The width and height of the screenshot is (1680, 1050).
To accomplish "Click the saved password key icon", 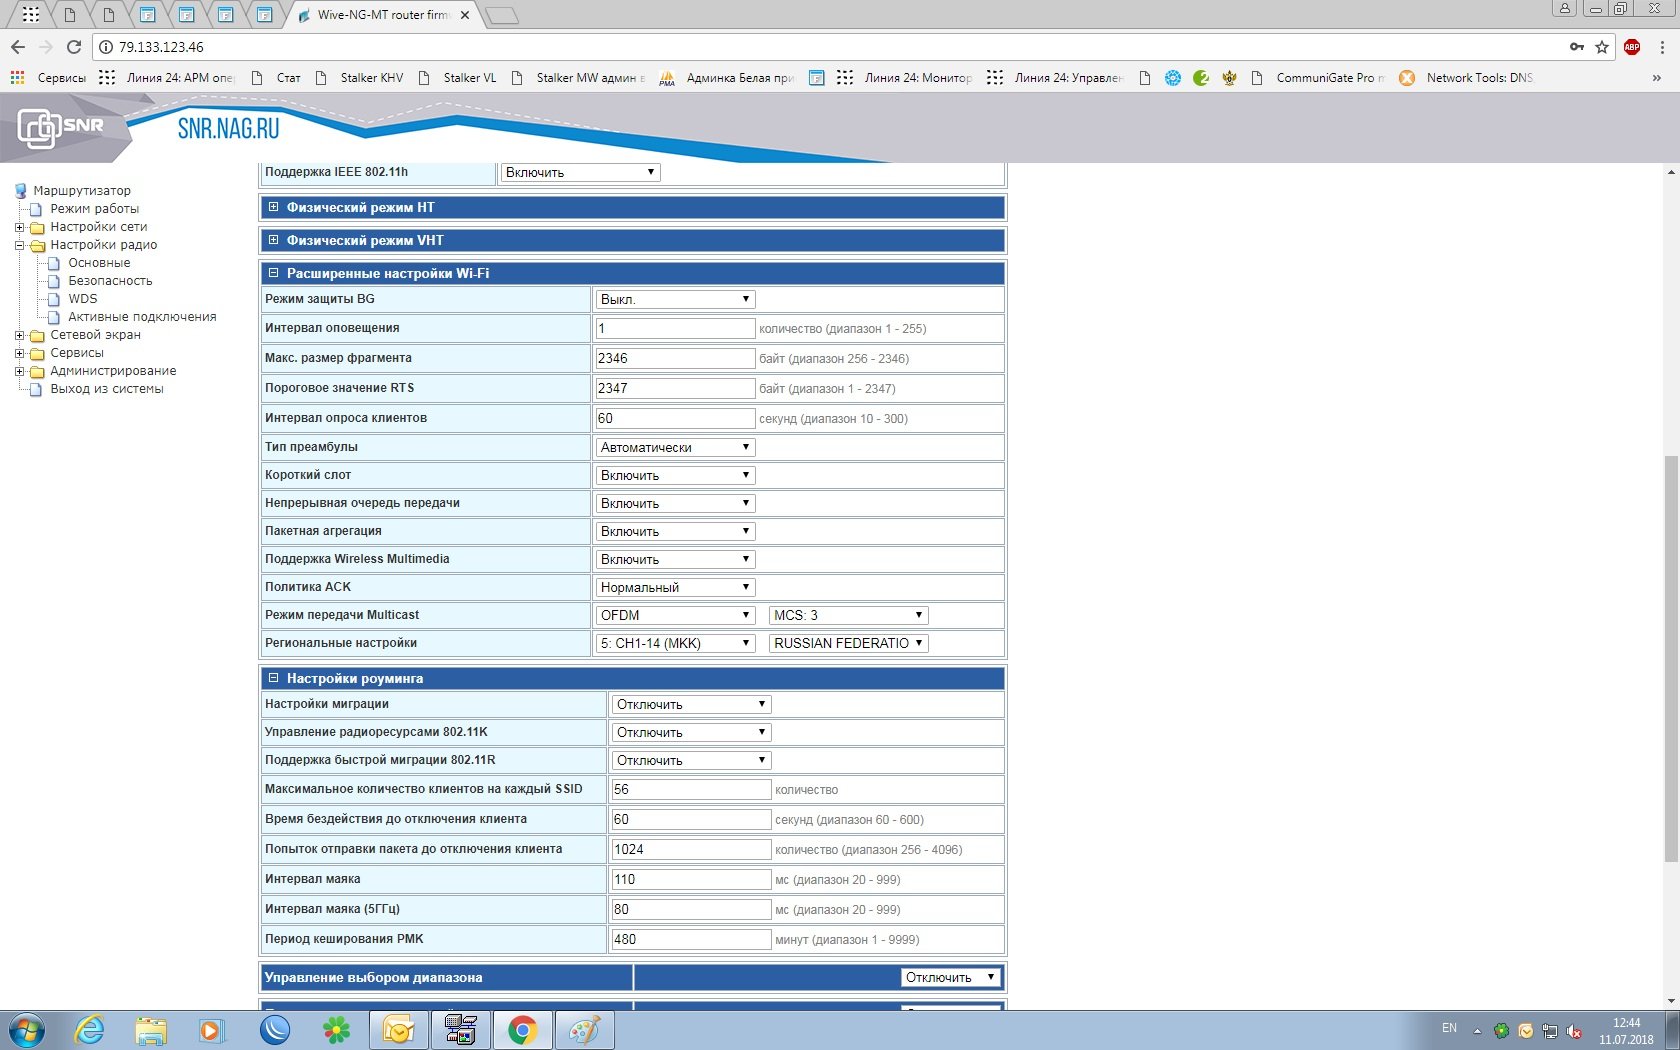I will [1577, 47].
